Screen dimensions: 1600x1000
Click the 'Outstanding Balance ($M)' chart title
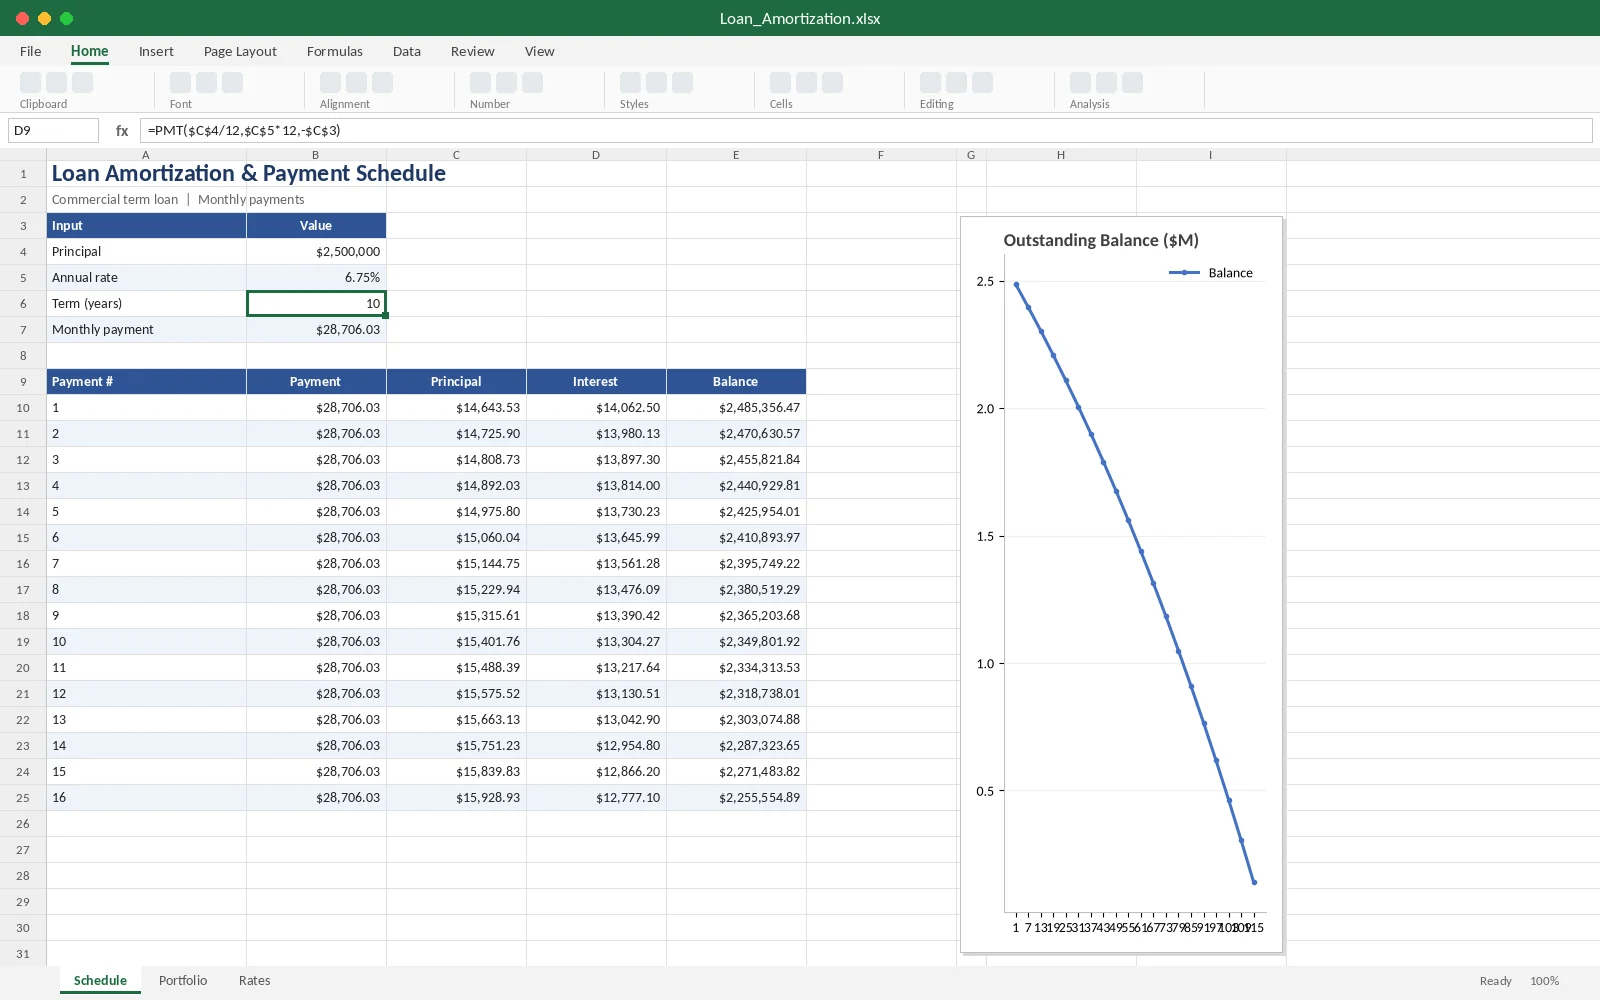click(1101, 240)
